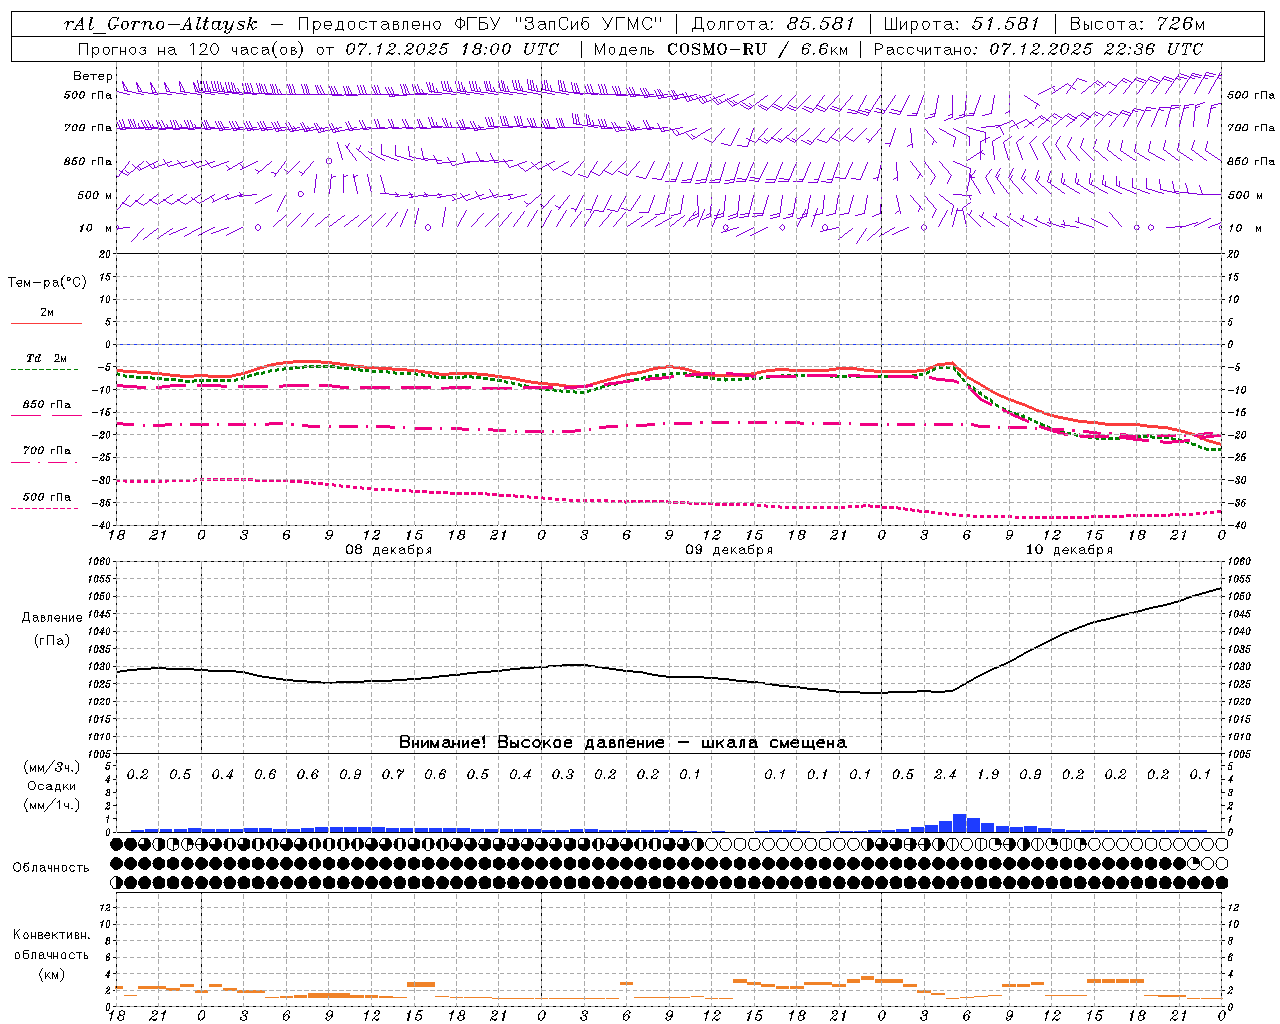Click the (мм/3ч.) unit label

52,767
